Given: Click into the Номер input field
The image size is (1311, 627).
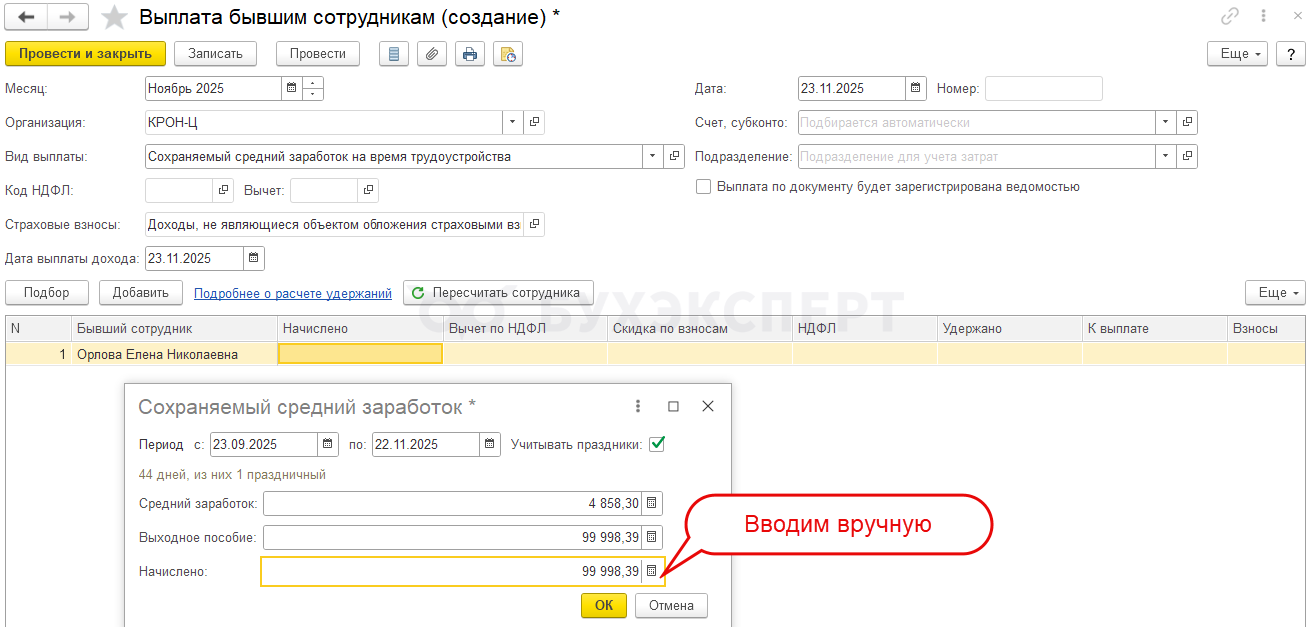Looking at the screenshot, I should pos(1044,88).
